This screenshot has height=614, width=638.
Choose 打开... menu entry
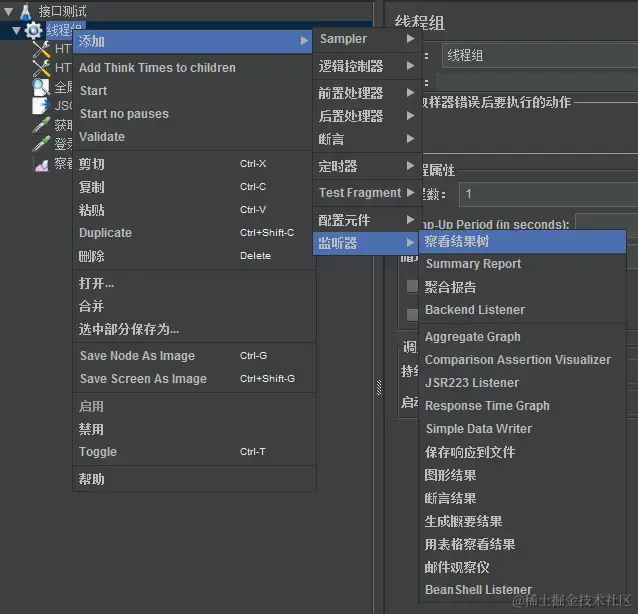[x=194, y=283]
